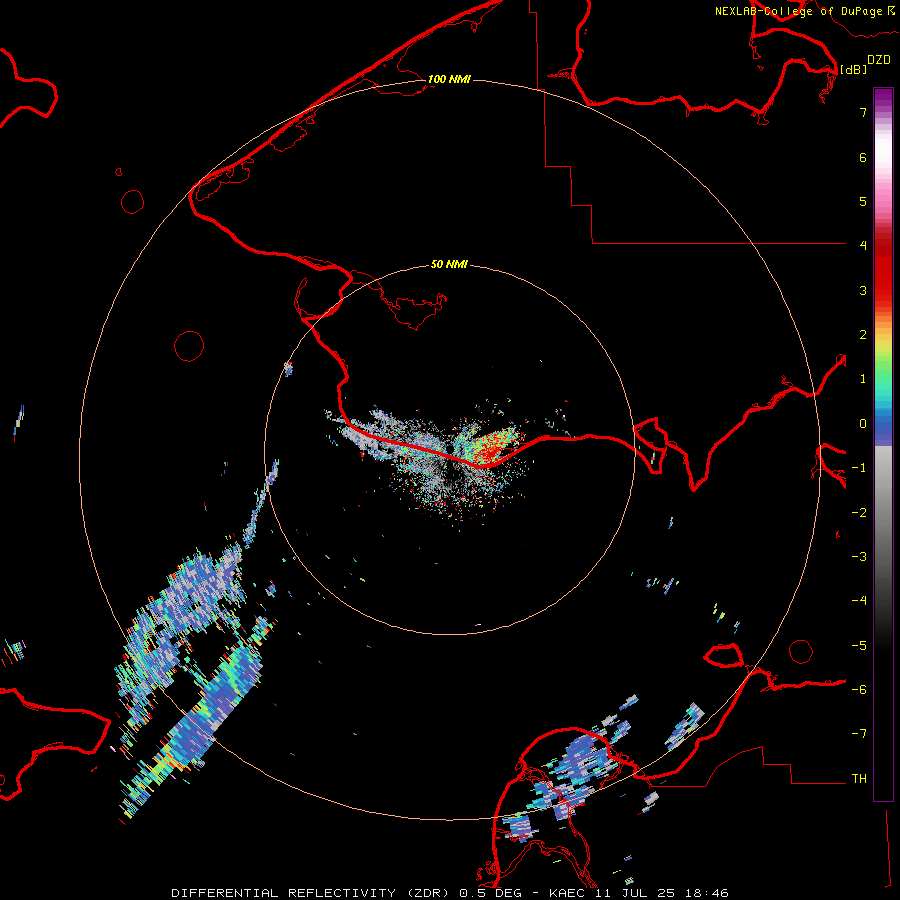Image resolution: width=900 pixels, height=900 pixels.
Task: Click the -4 value on the color scale
Action: (859, 600)
